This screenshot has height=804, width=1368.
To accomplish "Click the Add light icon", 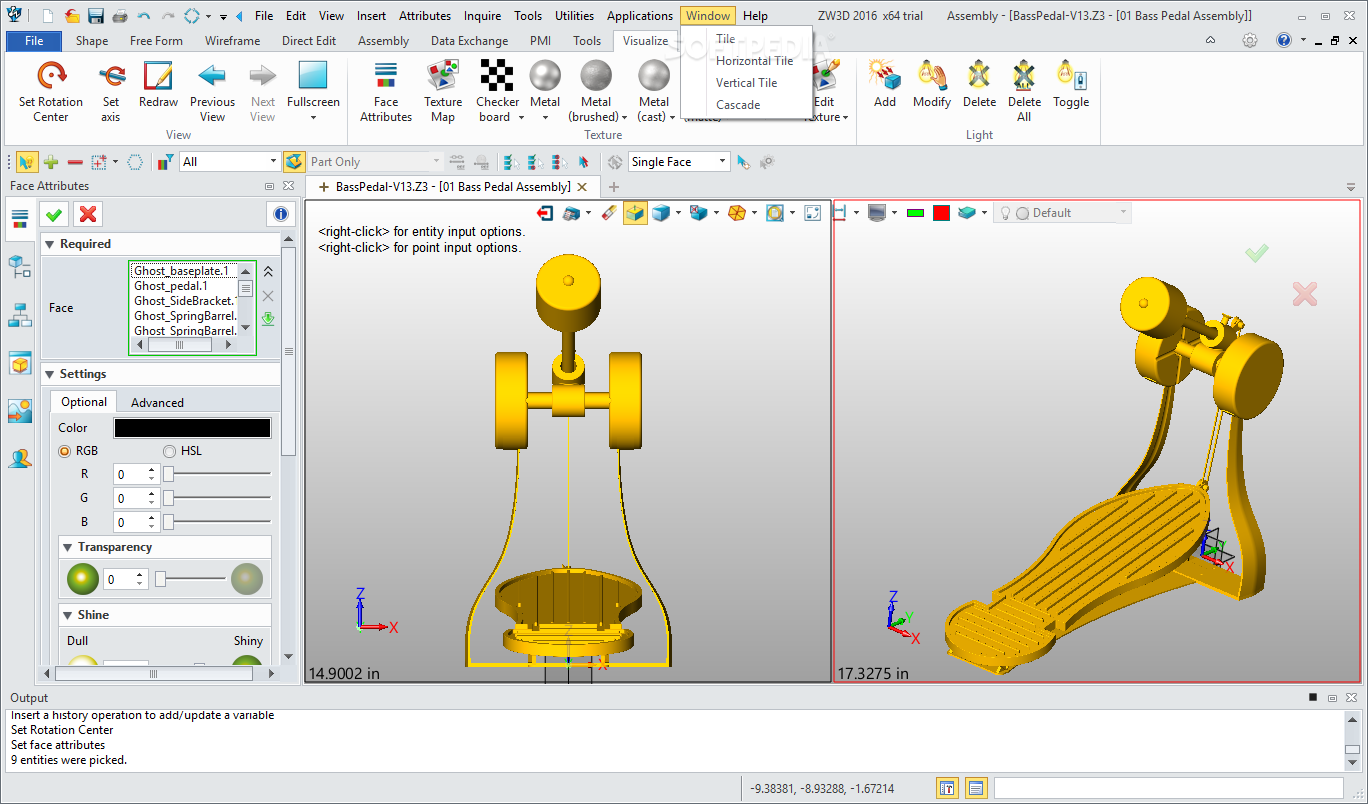I will tap(885, 77).
